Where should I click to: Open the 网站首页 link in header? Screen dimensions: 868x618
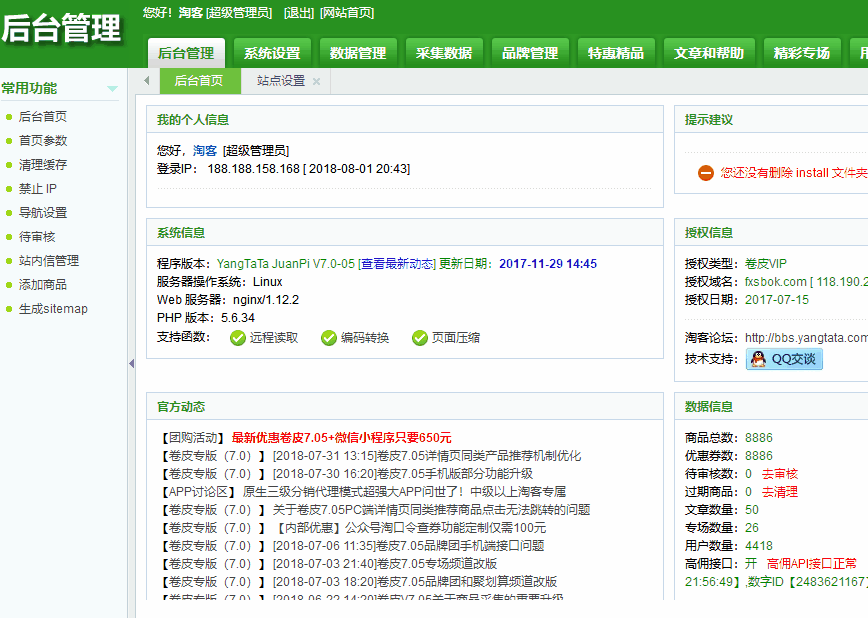[347, 12]
